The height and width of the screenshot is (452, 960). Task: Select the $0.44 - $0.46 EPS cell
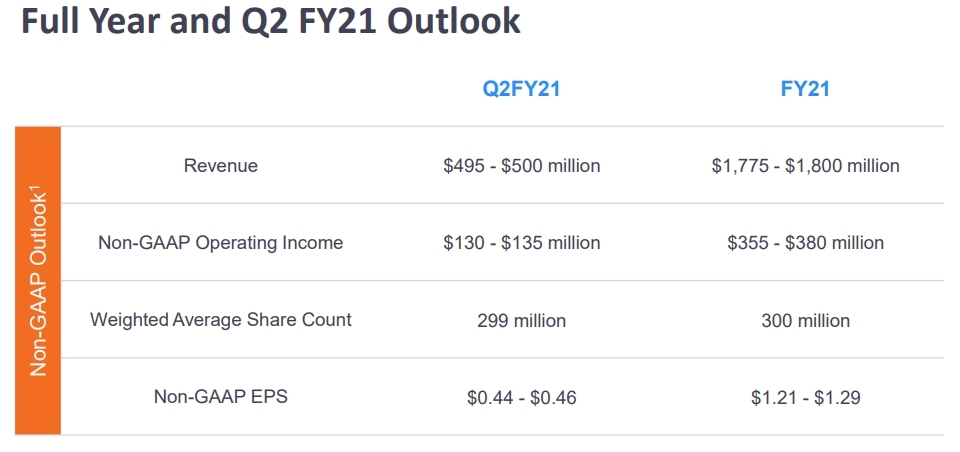tap(522, 398)
